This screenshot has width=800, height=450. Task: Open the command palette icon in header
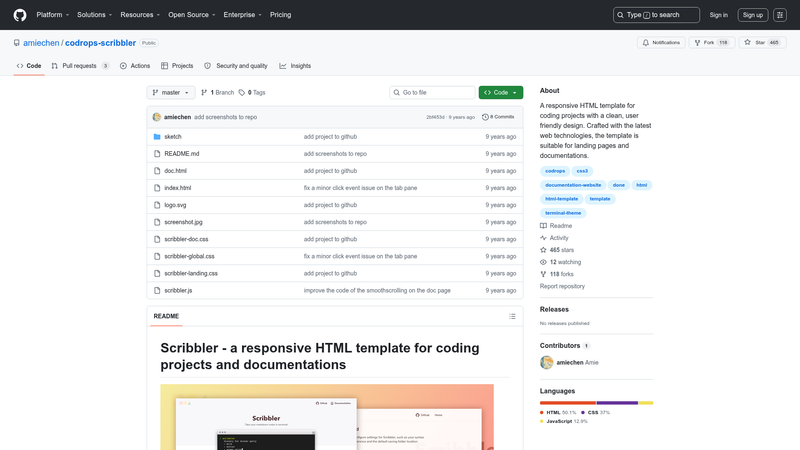(780, 15)
